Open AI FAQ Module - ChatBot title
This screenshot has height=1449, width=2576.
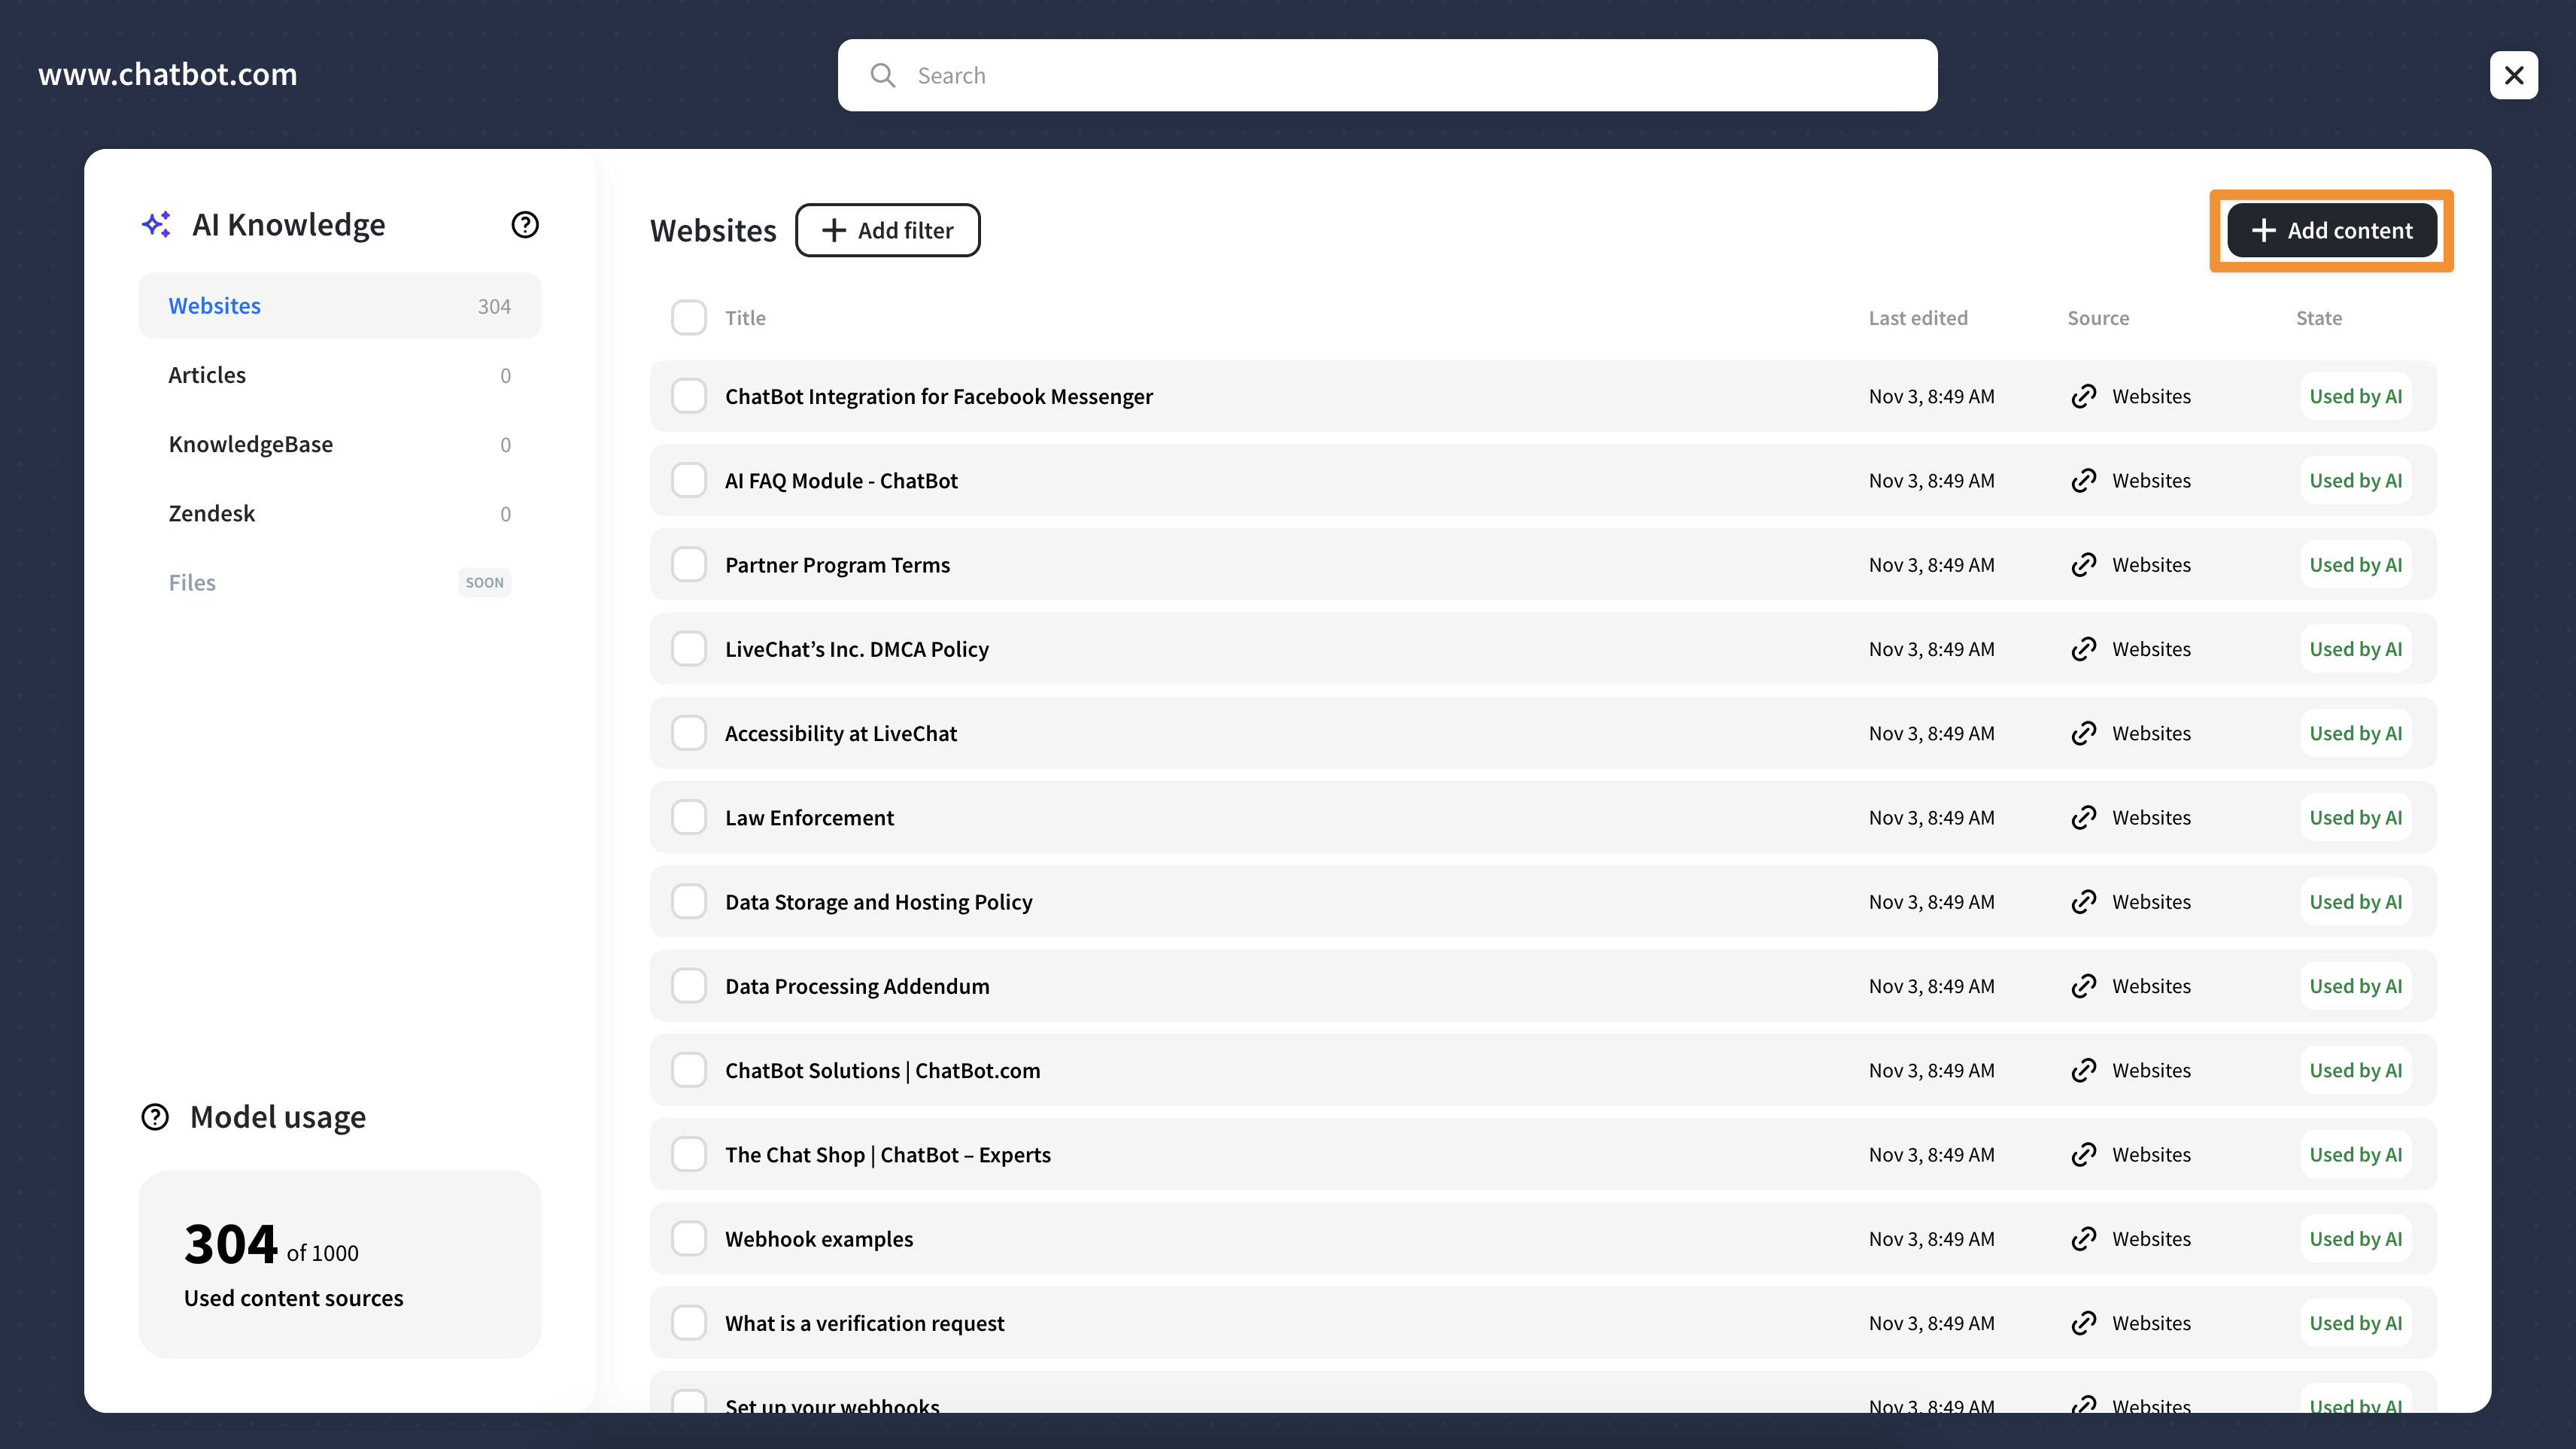(x=841, y=481)
